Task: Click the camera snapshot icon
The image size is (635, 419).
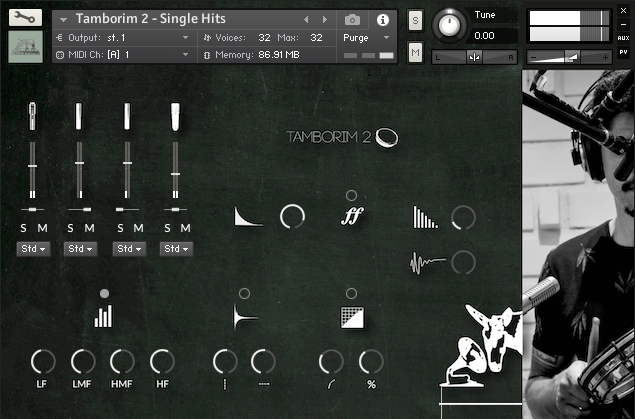Action: [352, 19]
